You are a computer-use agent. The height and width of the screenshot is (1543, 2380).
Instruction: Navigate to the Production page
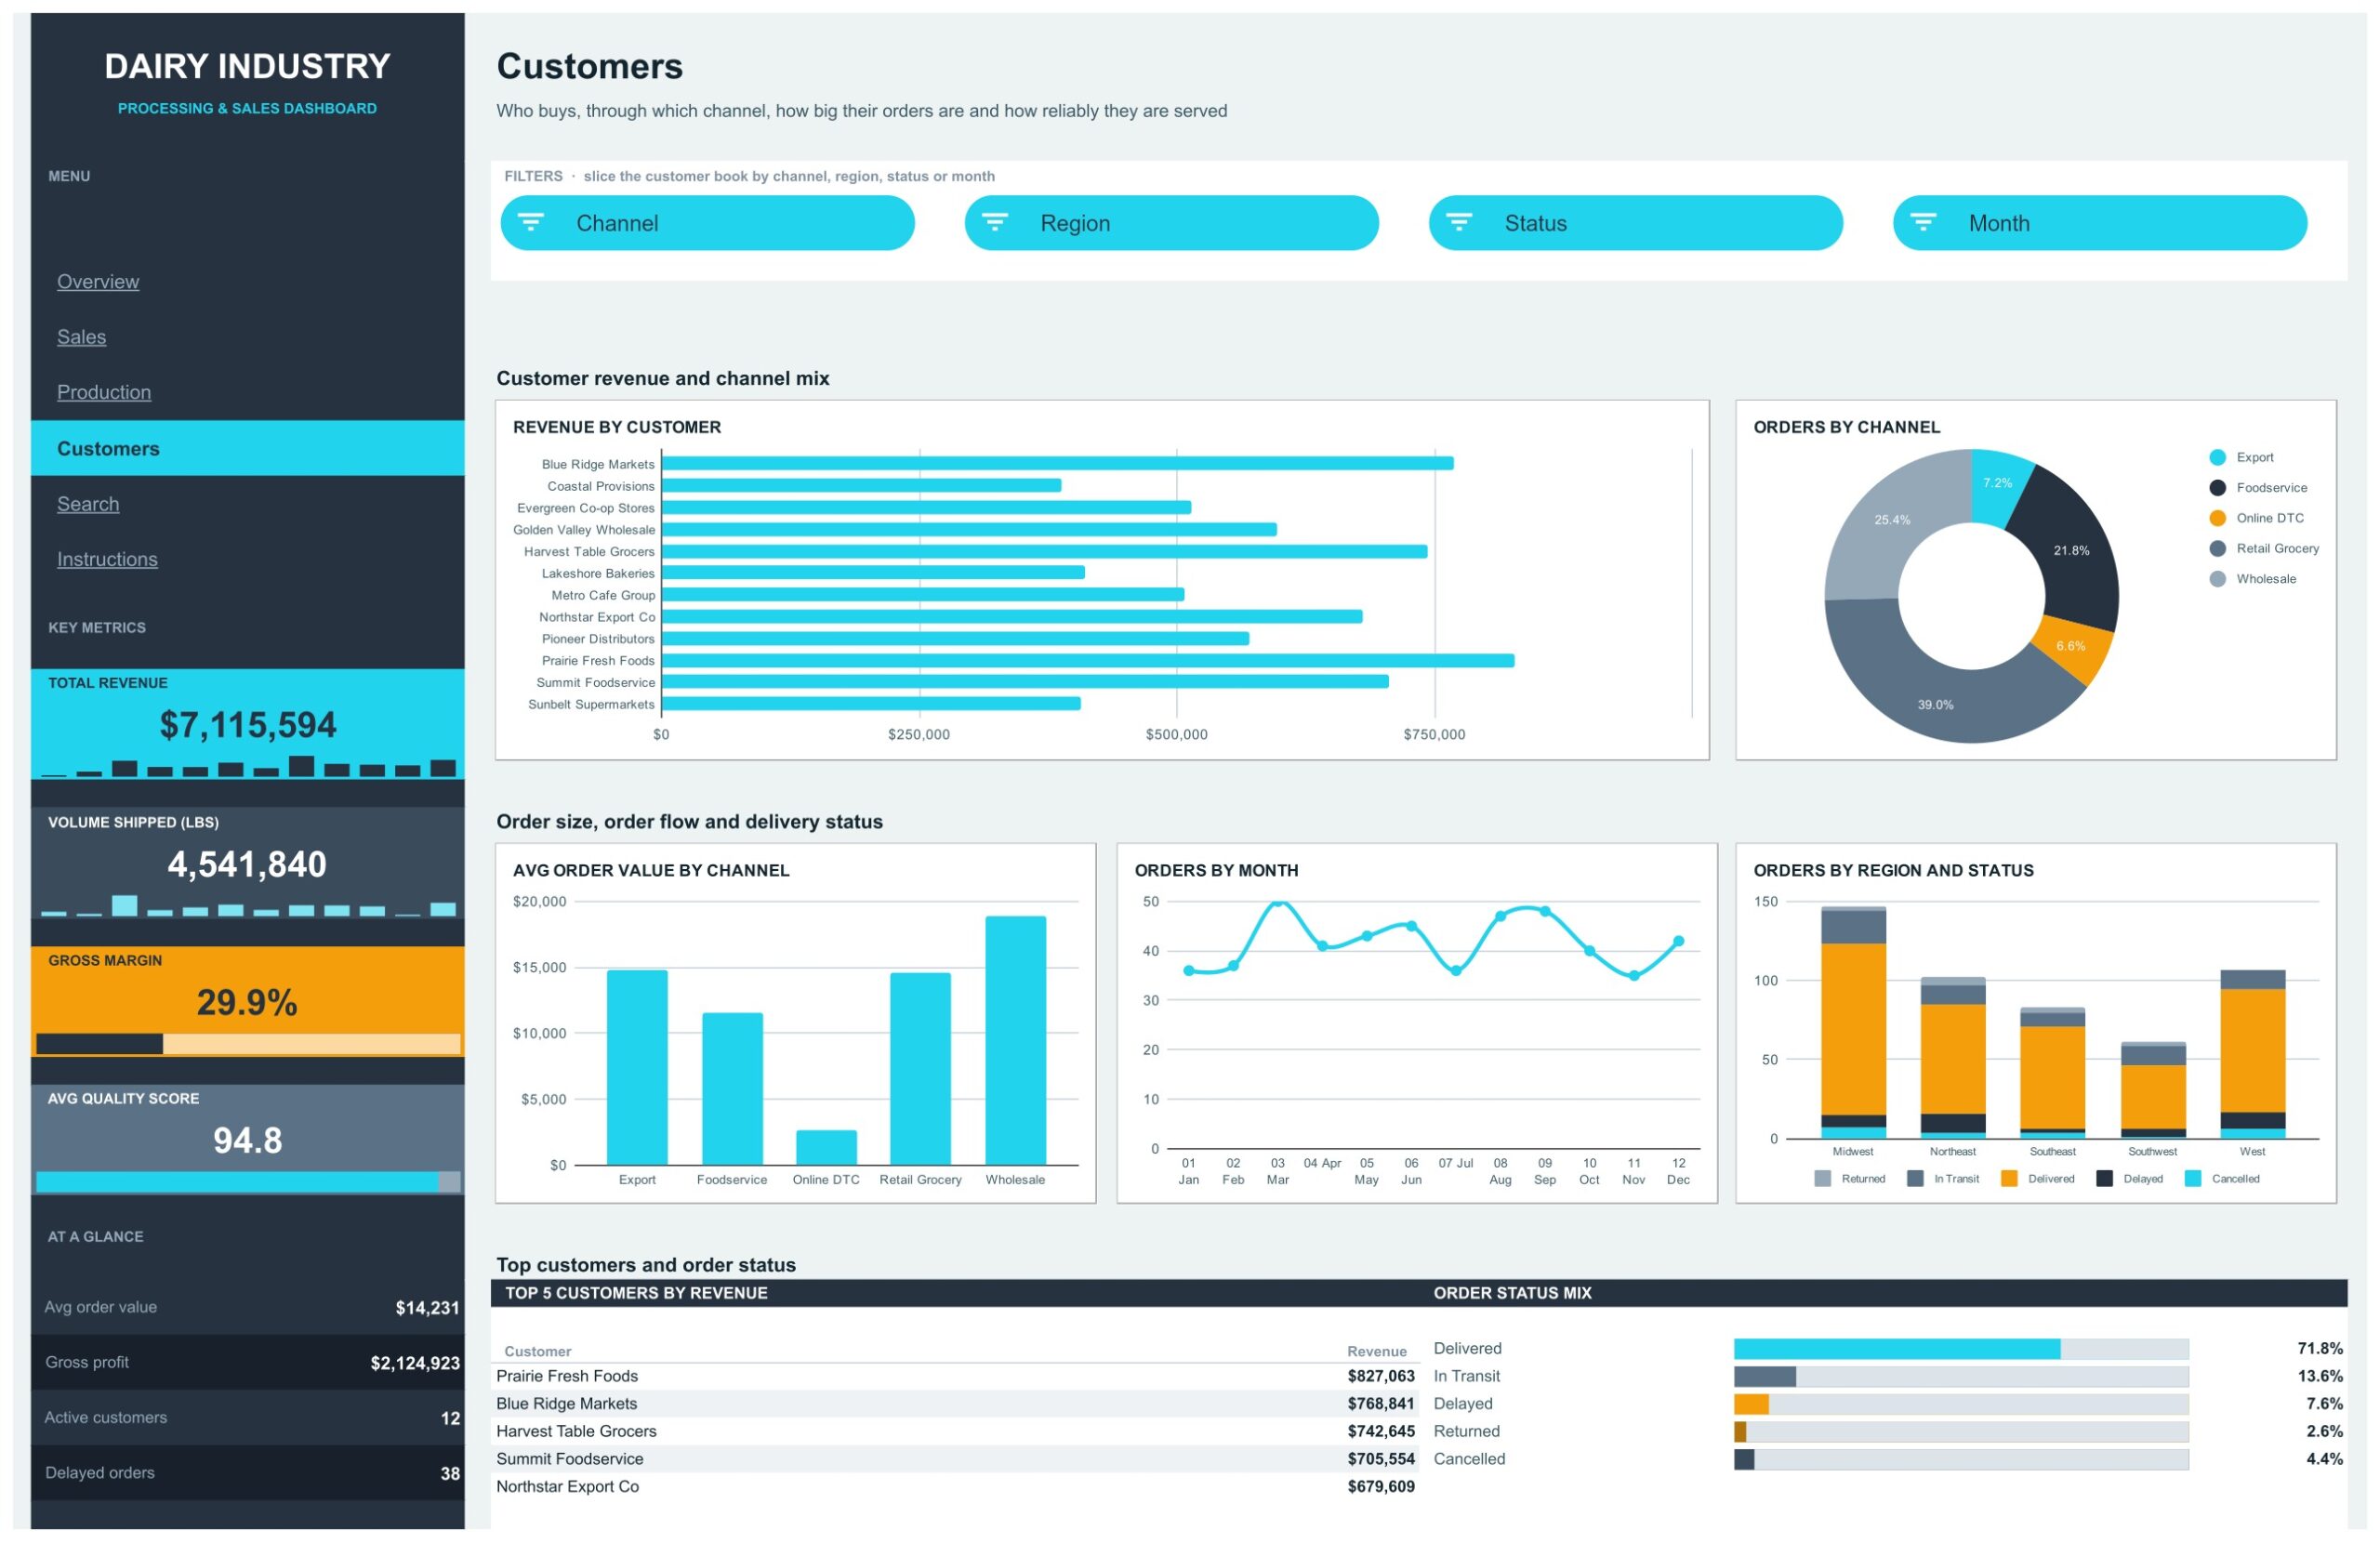click(104, 392)
